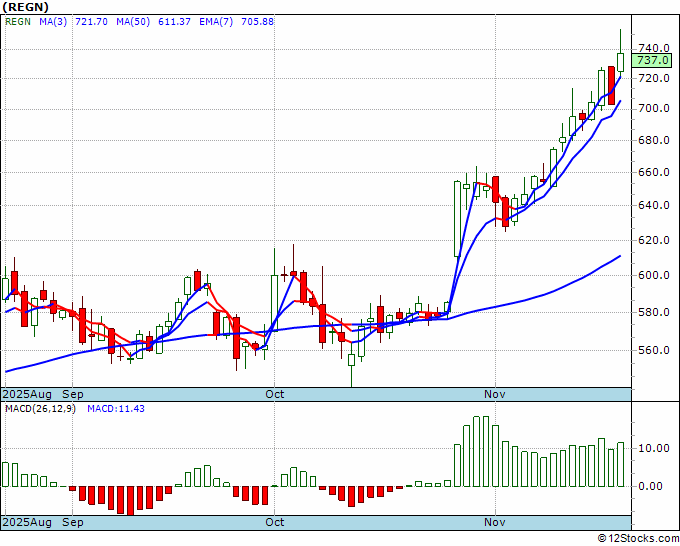Click the MA(3) value 721.70
This screenshot has width=680, height=546.
(x=92, y=22)
